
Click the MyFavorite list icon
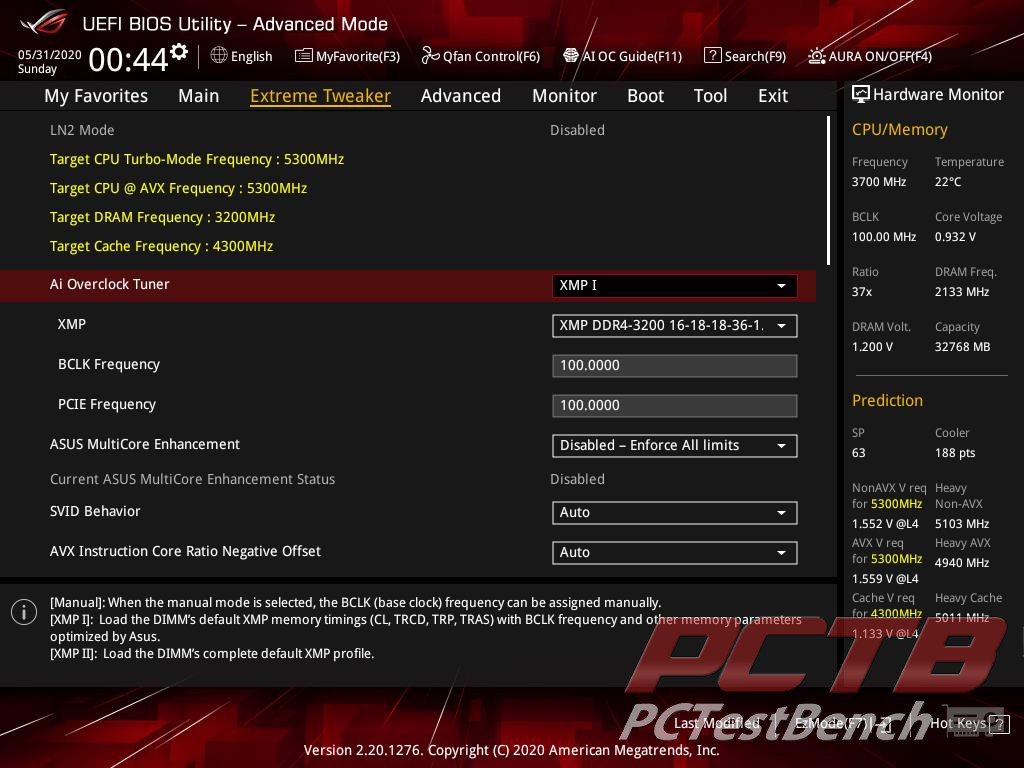304,56
